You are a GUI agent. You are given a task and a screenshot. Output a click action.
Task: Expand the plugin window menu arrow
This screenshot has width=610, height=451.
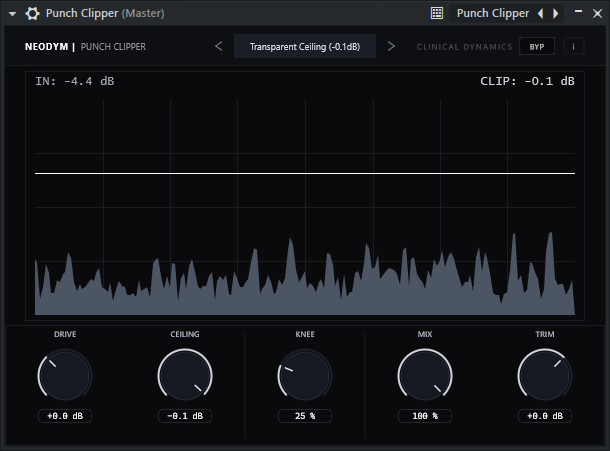tap(12, 14)
